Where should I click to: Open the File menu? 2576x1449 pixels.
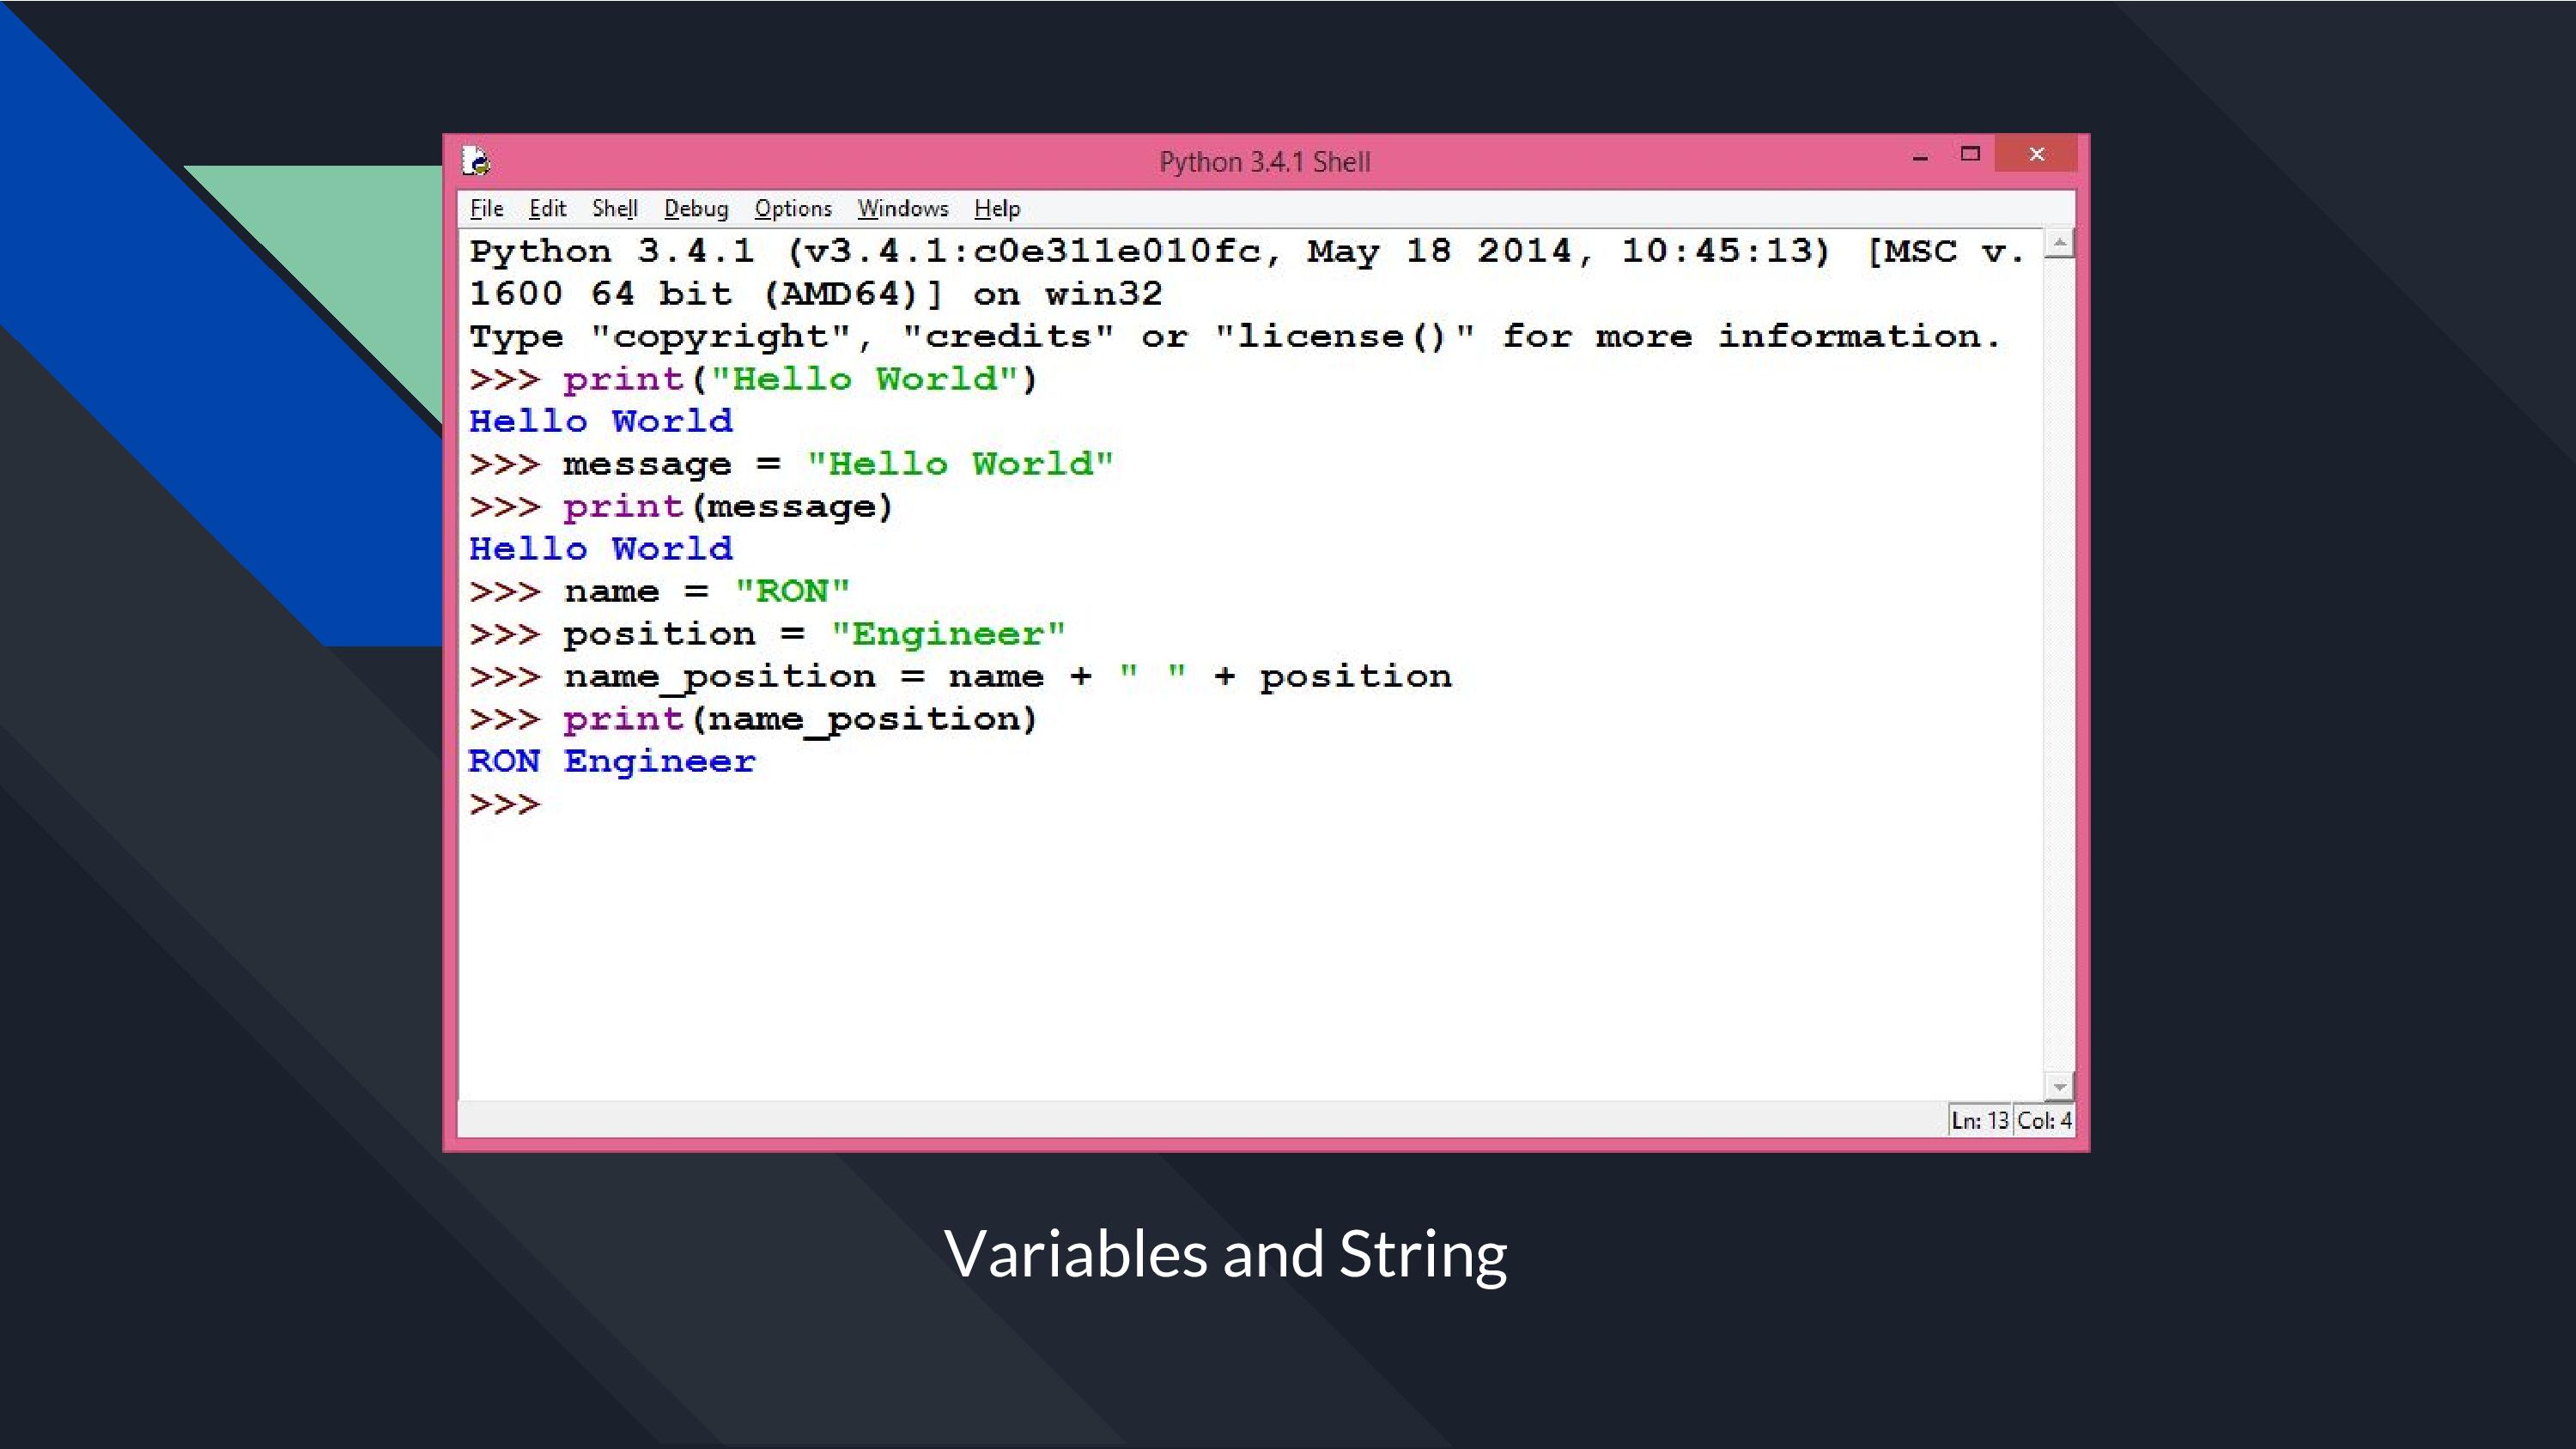486,208
